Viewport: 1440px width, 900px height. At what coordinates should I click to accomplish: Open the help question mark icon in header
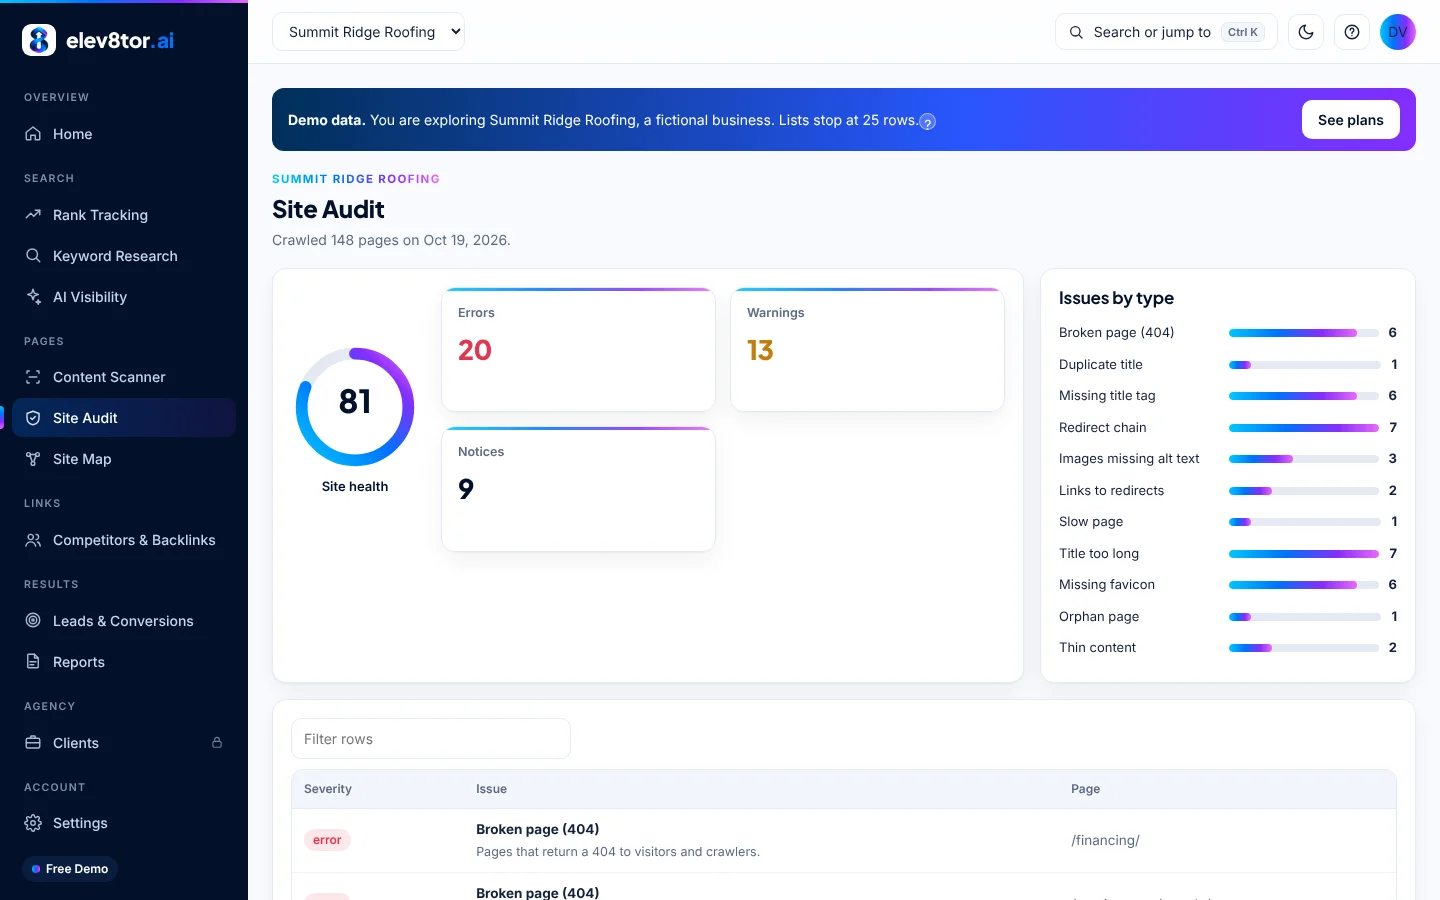[x=1352, y=32]
